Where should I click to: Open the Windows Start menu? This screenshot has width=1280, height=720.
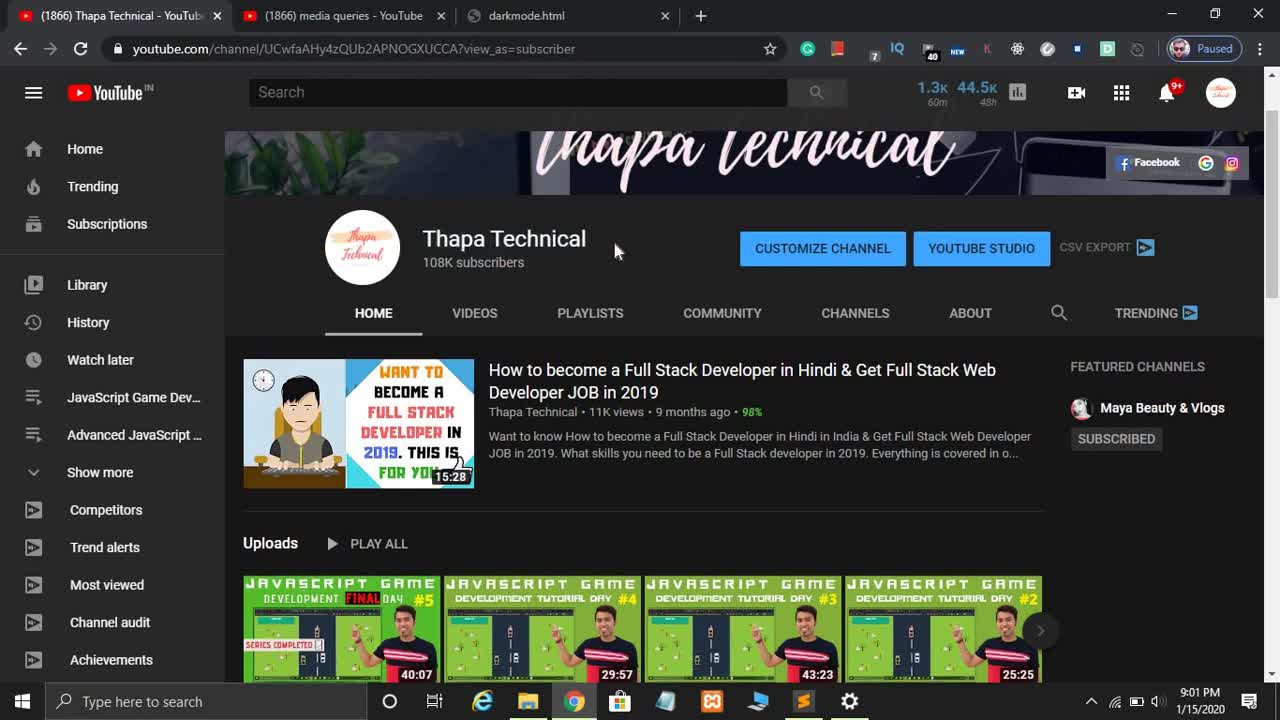click(x=22, y=701)
